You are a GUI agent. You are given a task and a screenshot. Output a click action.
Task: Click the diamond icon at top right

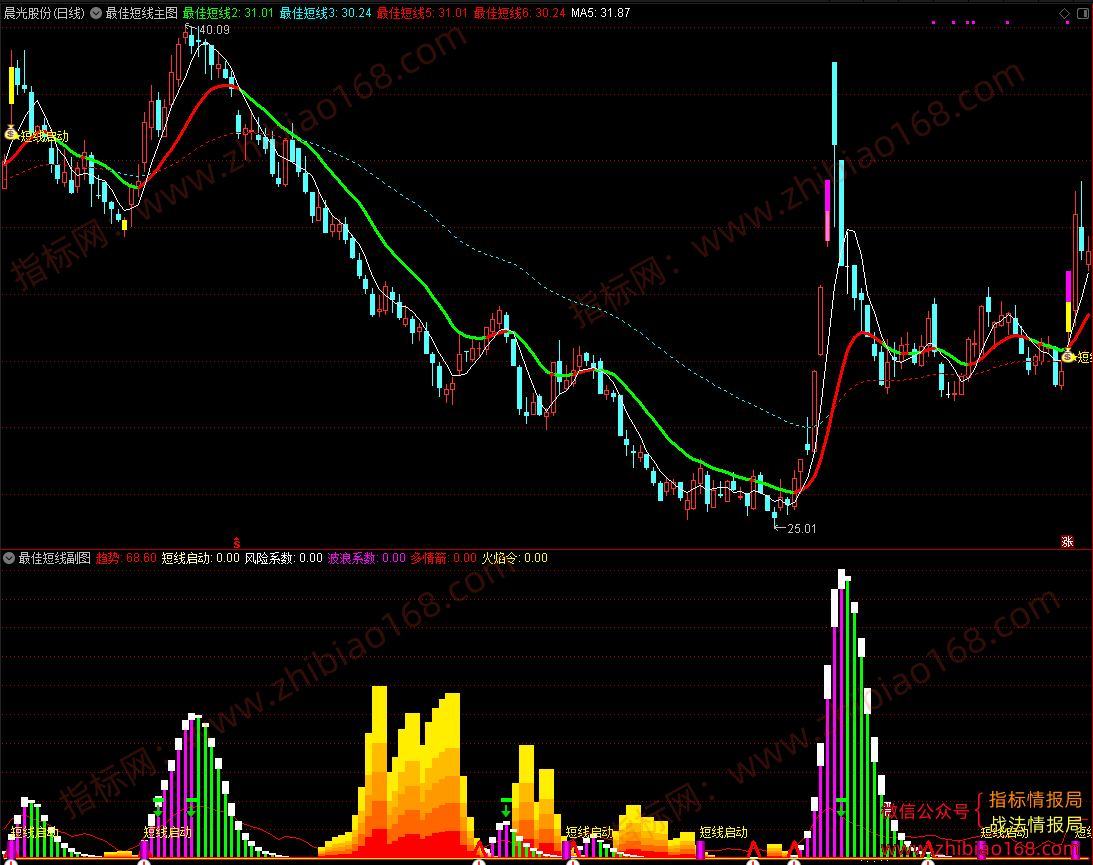point(1064,13)
